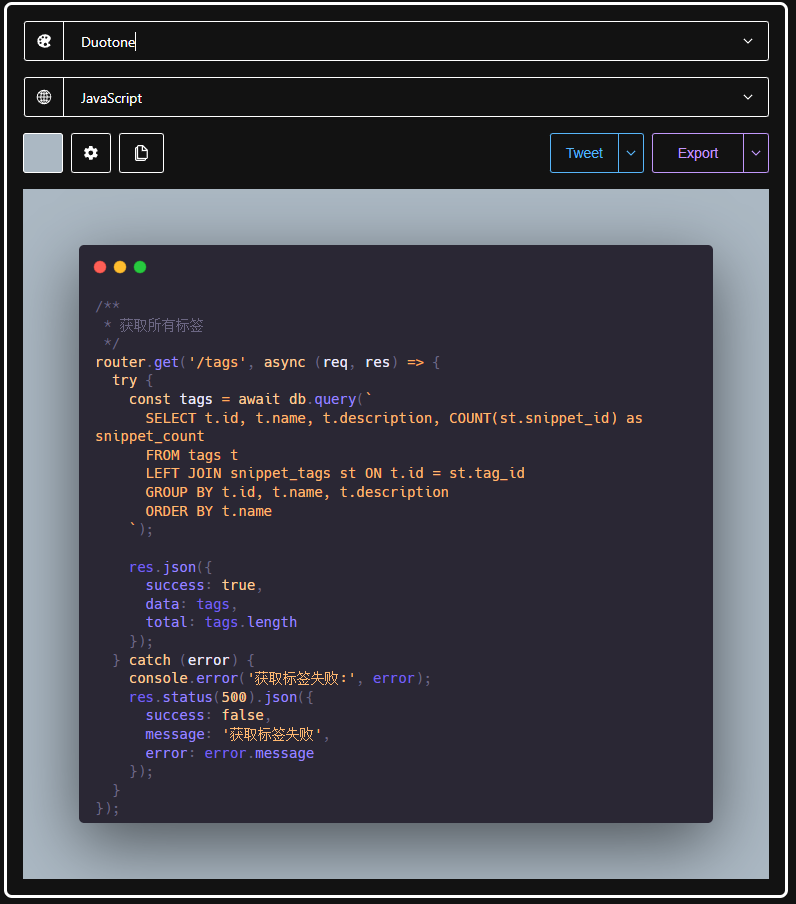Open the Tweet options dropdown arrow
Image resolution: width=796 pixels, height=904 pixels.
coord(631,153)
